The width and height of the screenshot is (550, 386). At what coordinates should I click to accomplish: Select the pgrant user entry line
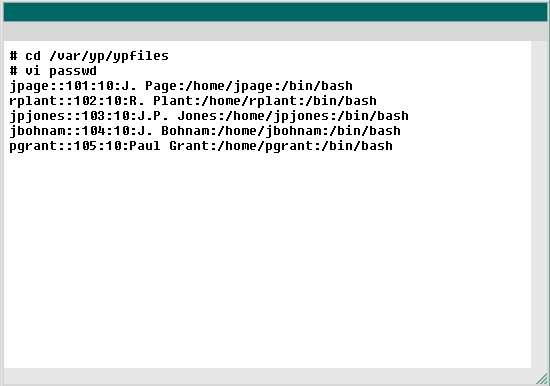tap(201, 146)
